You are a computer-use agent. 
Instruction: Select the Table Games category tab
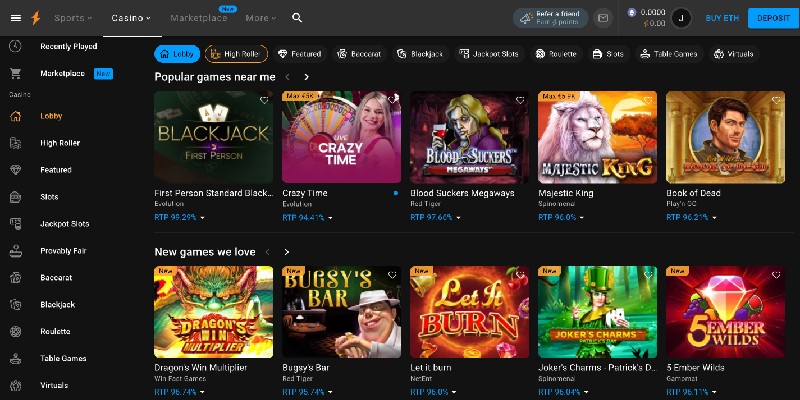click(669, 54)
